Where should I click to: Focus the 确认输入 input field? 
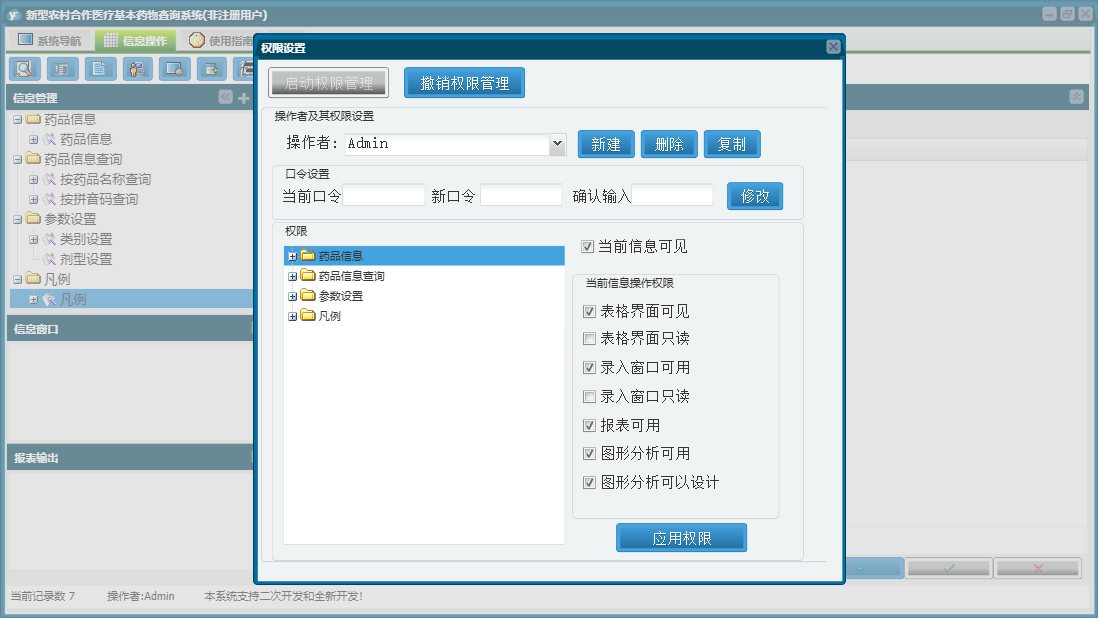point(672,195)
